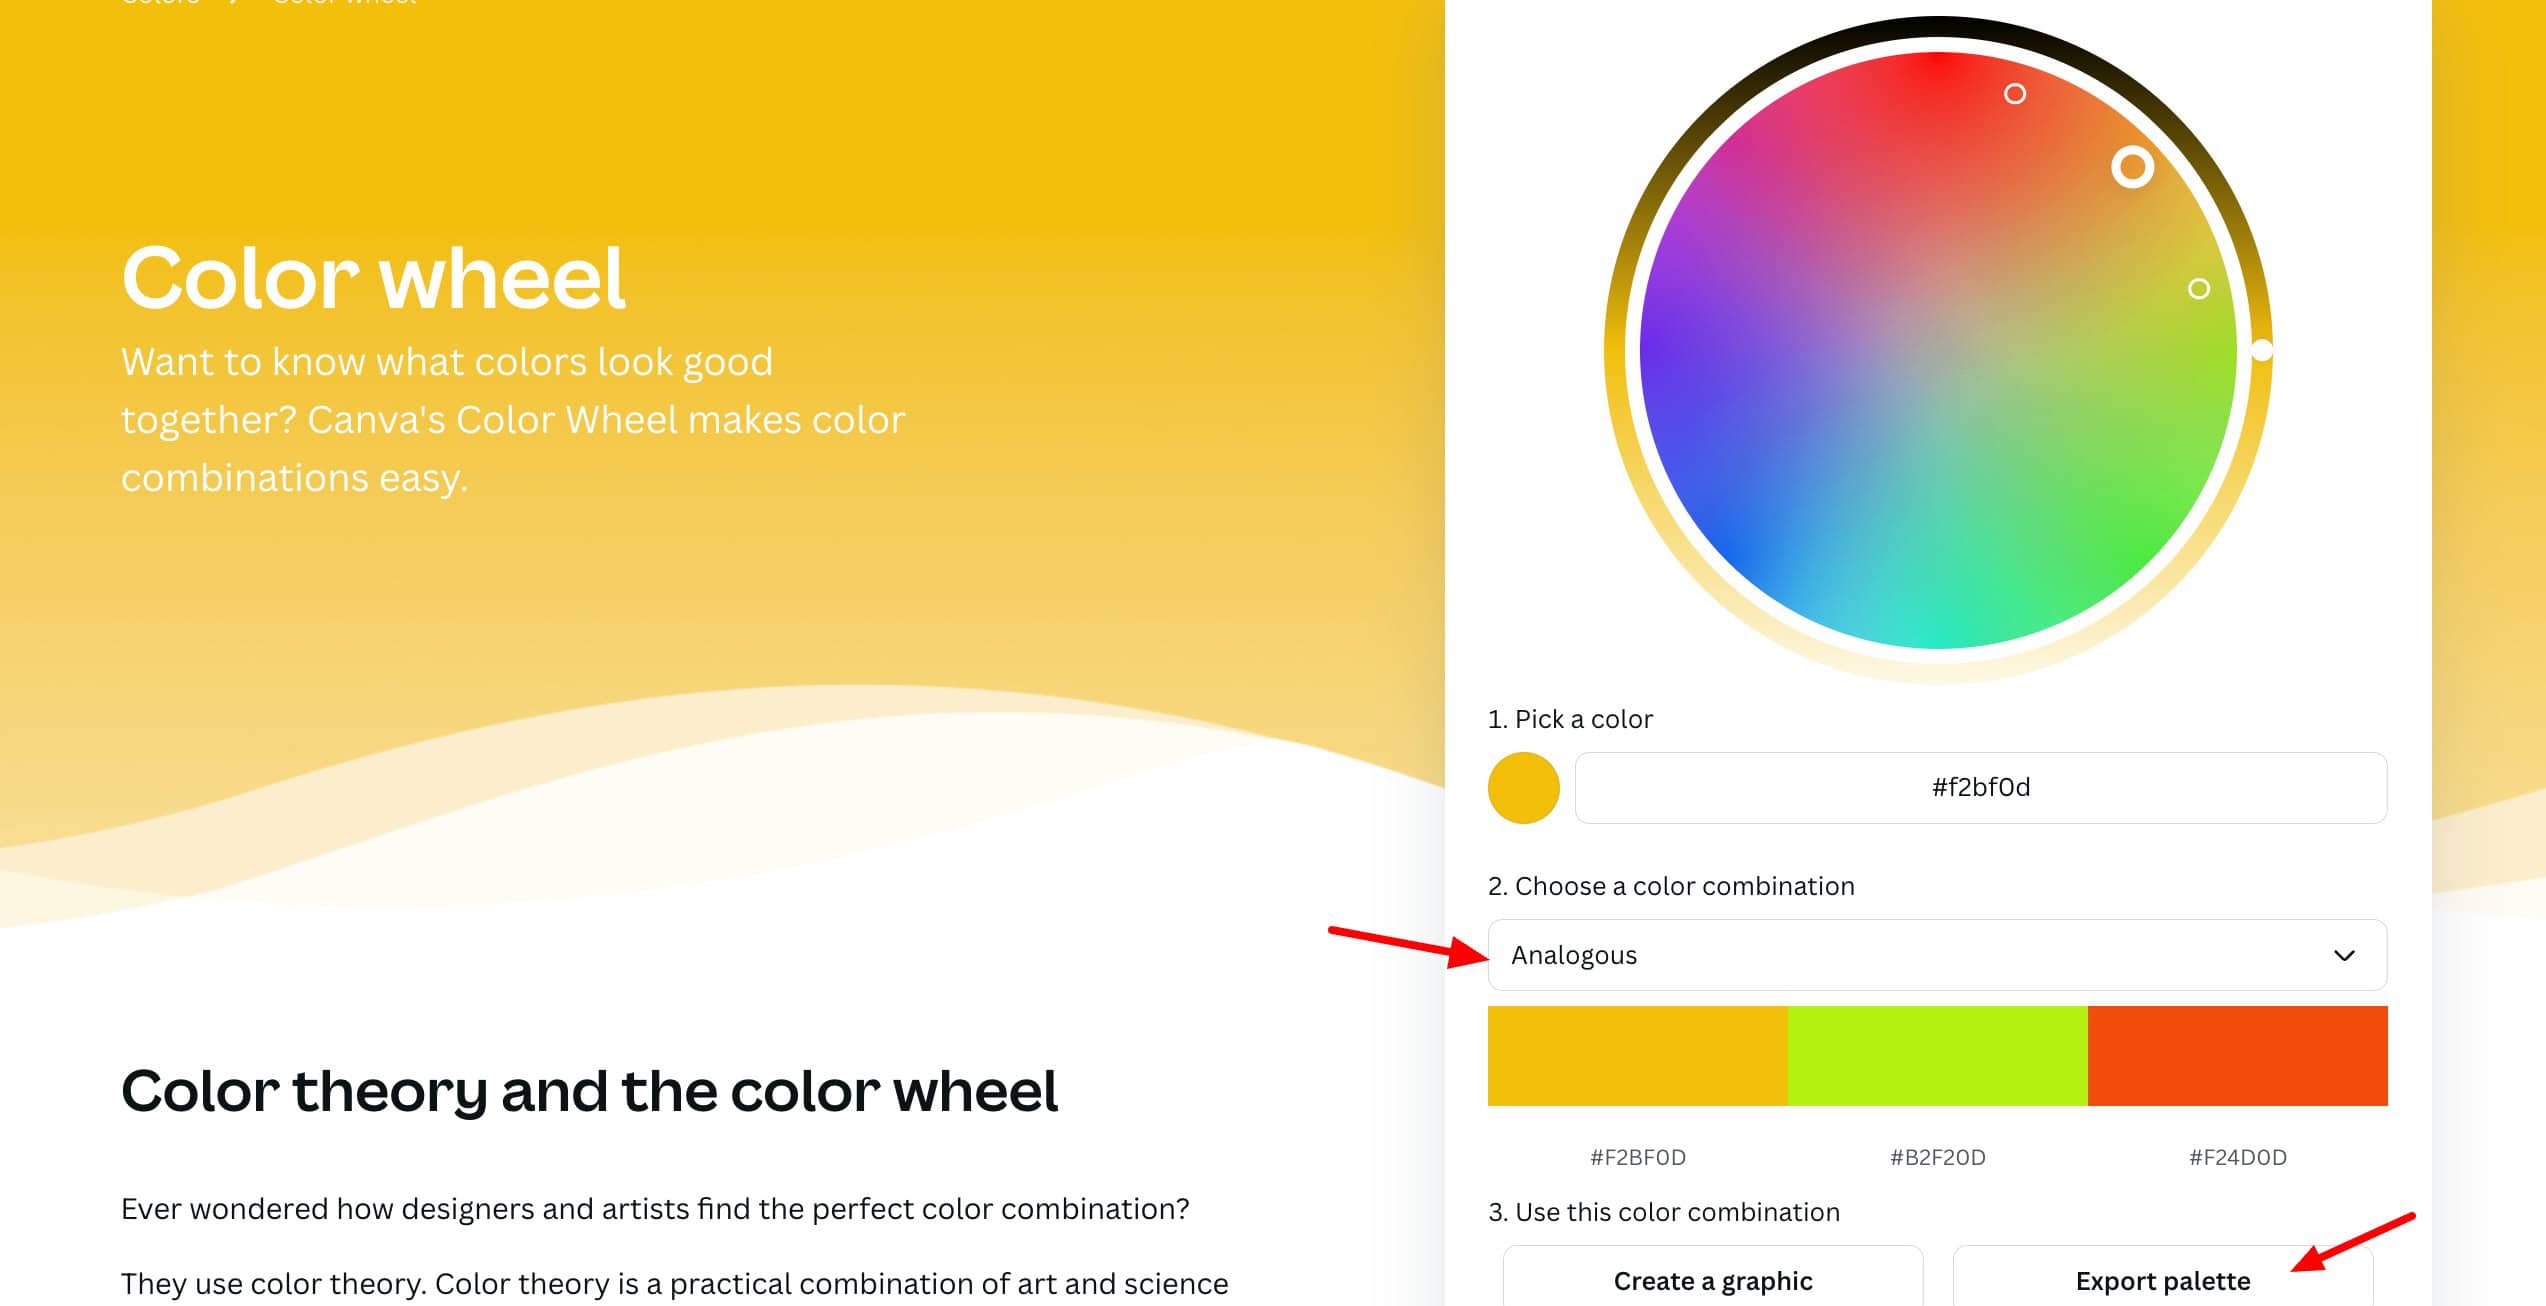This screenshot has width=2546, height=1306.
Task: Pick the cyan bottom edge of the color wheel
Action: click(x=1938, y=632)
